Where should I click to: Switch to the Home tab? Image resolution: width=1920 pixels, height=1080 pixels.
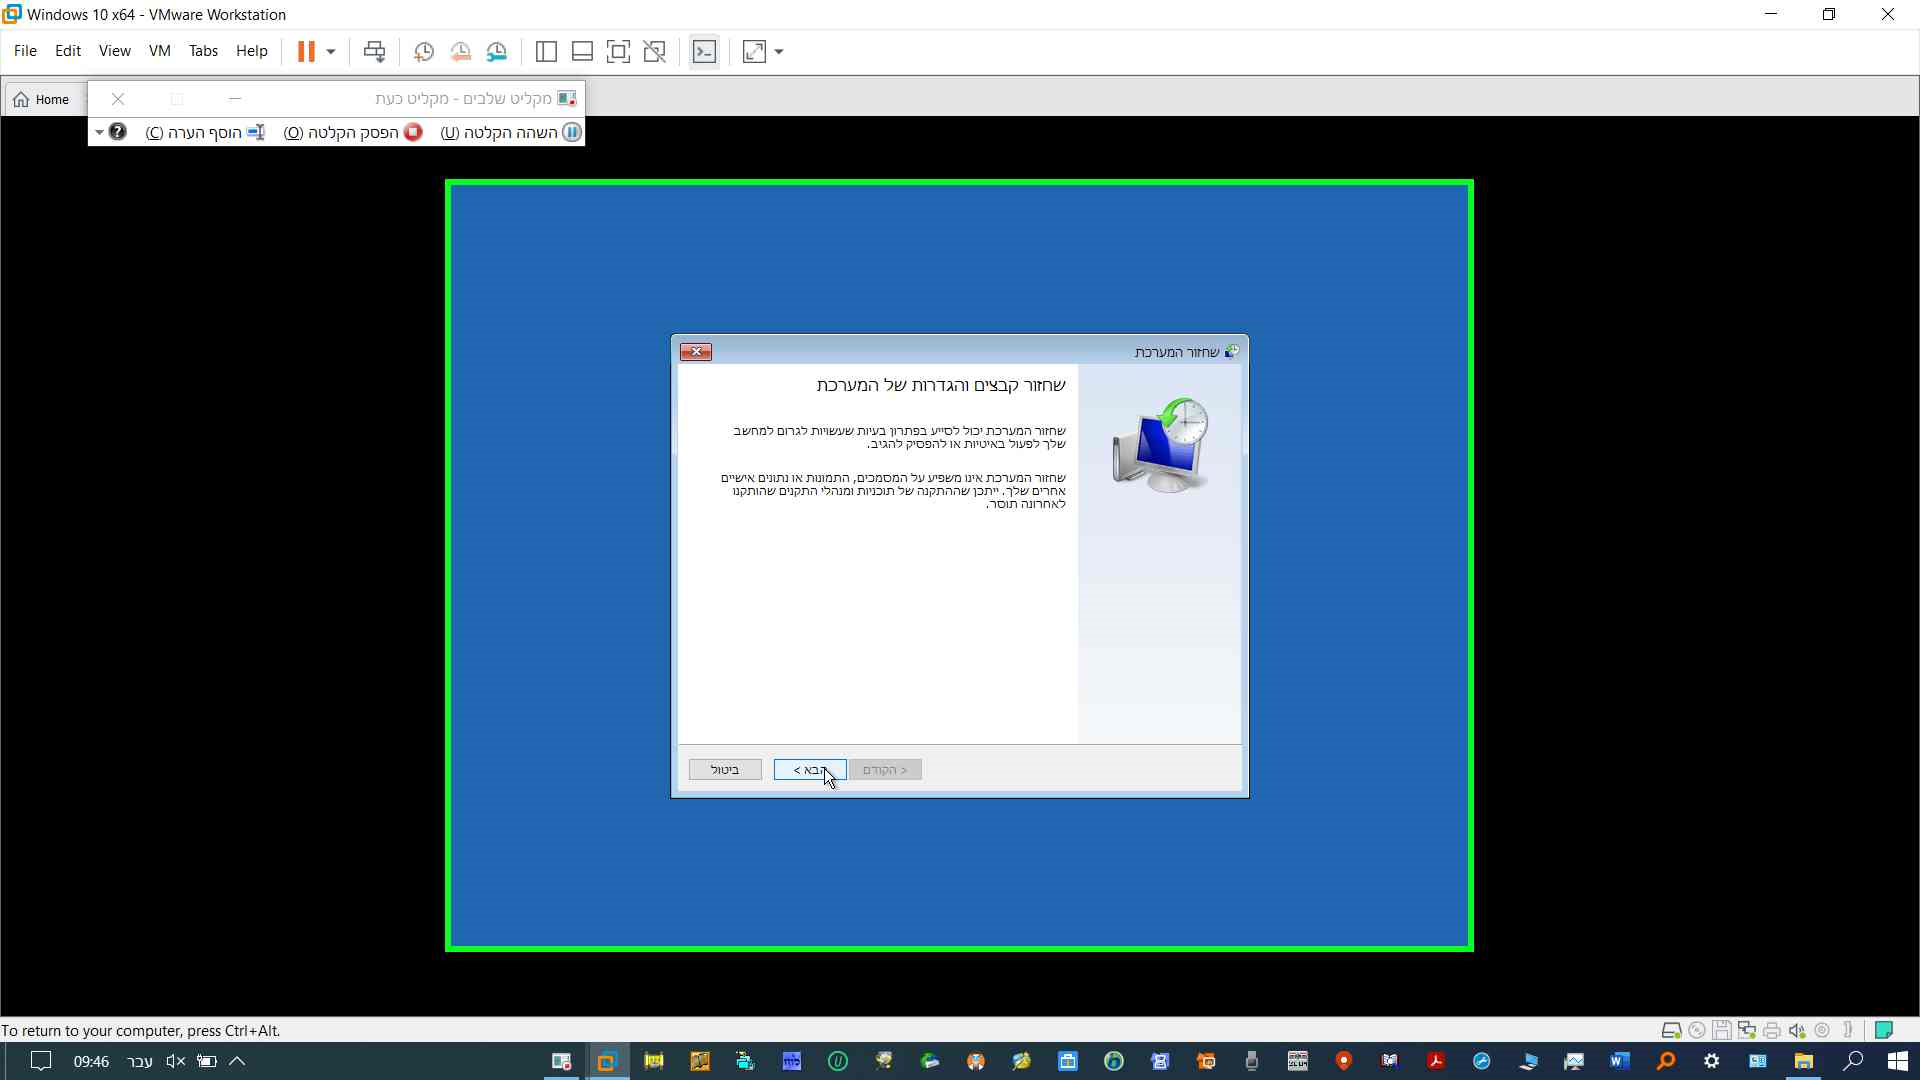[43, 99]
